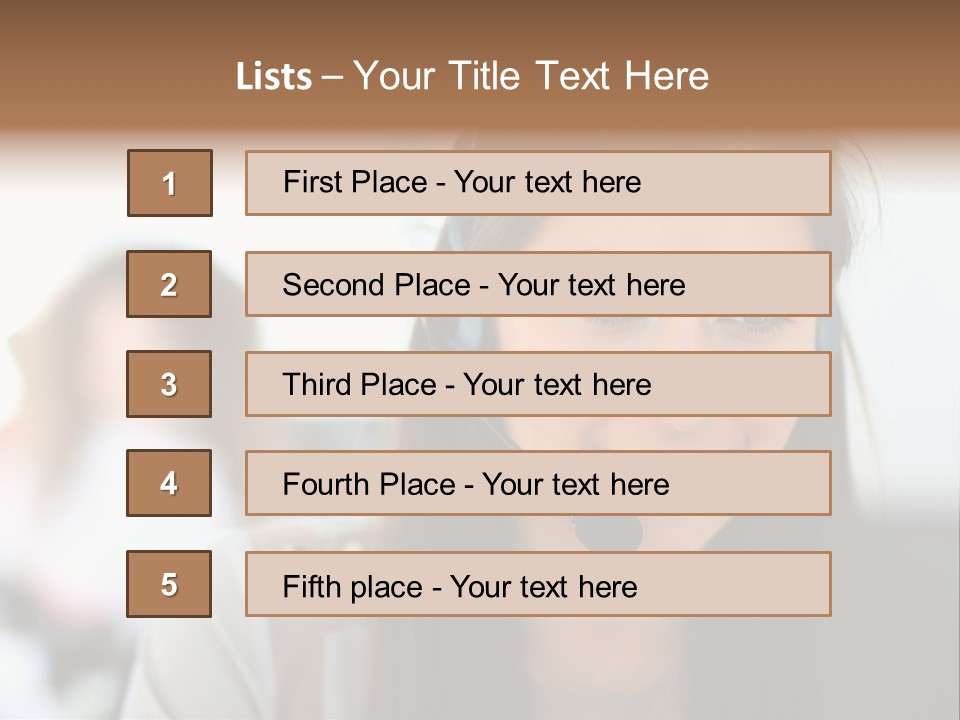Select the Second Place text box

pos(538,284)
